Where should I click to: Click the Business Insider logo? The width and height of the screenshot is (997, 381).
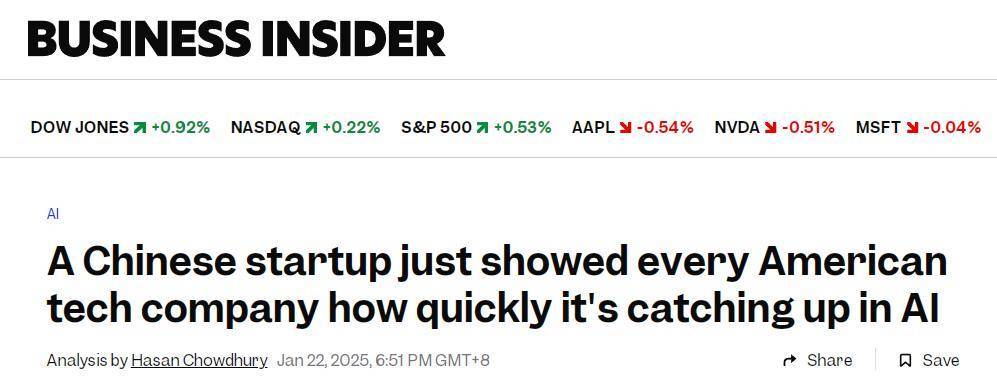[236, 38]
